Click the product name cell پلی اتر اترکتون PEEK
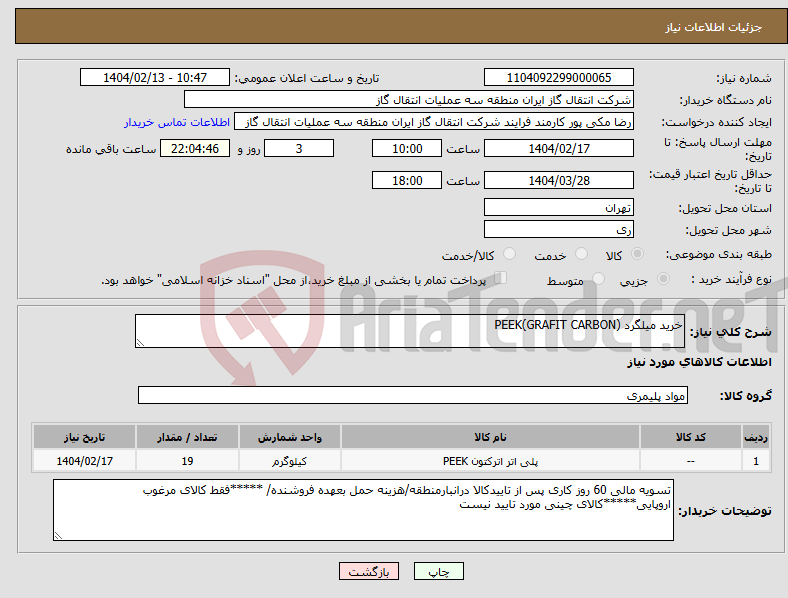The height and width of the screenshot is (598, 788). [490, 460]
